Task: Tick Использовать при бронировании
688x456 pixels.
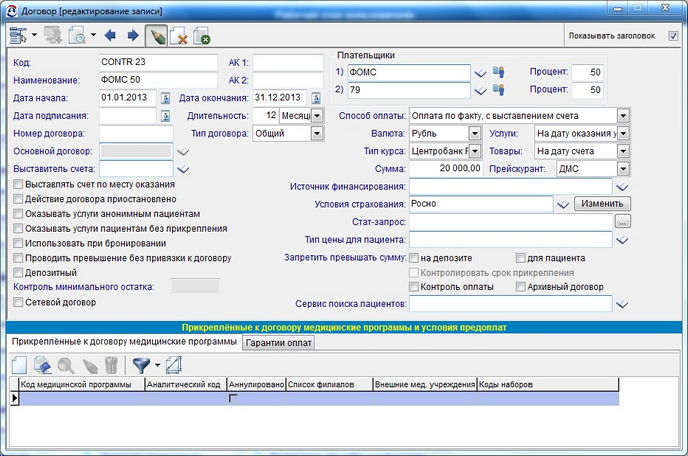Action: click(x=18, y=243)
